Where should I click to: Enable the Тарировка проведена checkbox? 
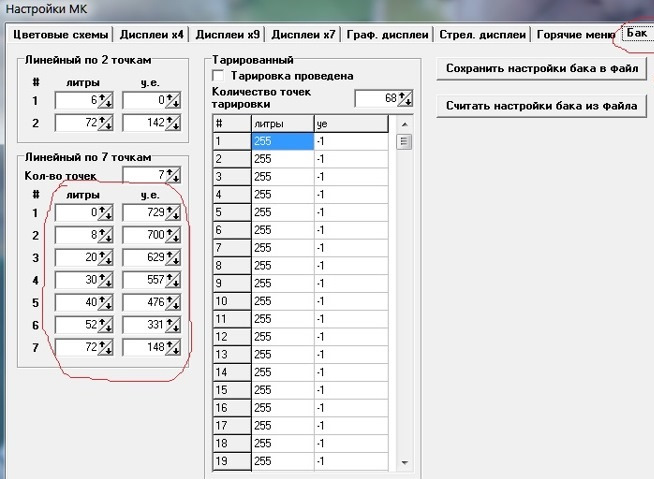[x=219, y=76]
